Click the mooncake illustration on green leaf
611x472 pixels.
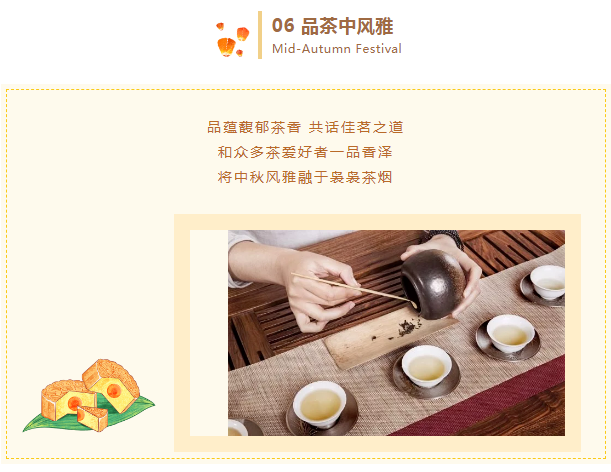tap(89, 396)
